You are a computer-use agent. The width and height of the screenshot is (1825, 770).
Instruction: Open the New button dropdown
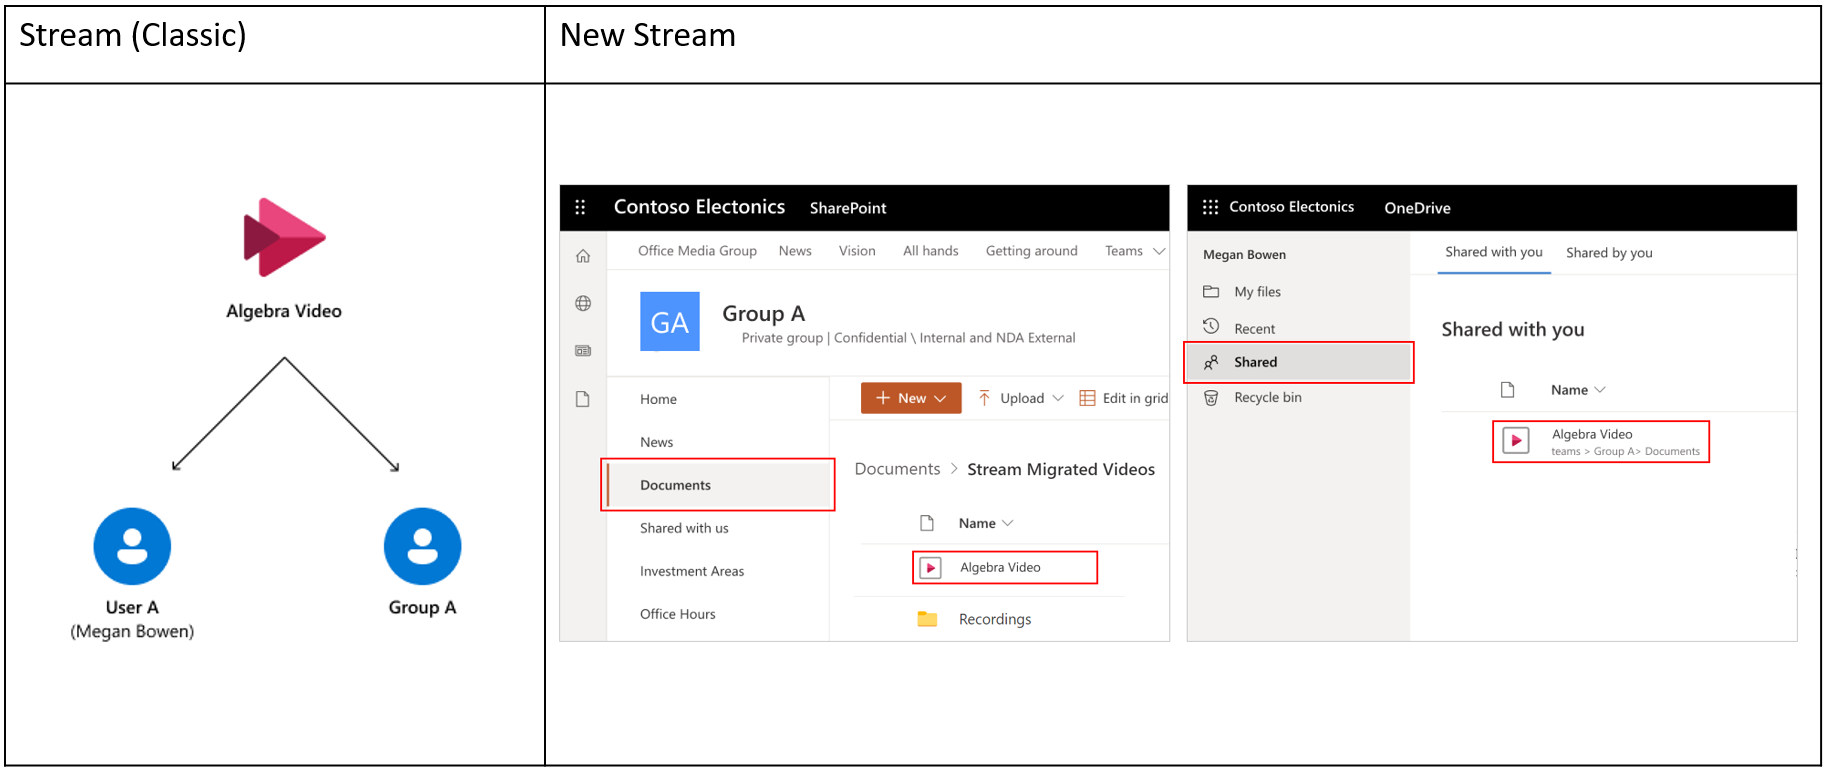pos(940,398)
